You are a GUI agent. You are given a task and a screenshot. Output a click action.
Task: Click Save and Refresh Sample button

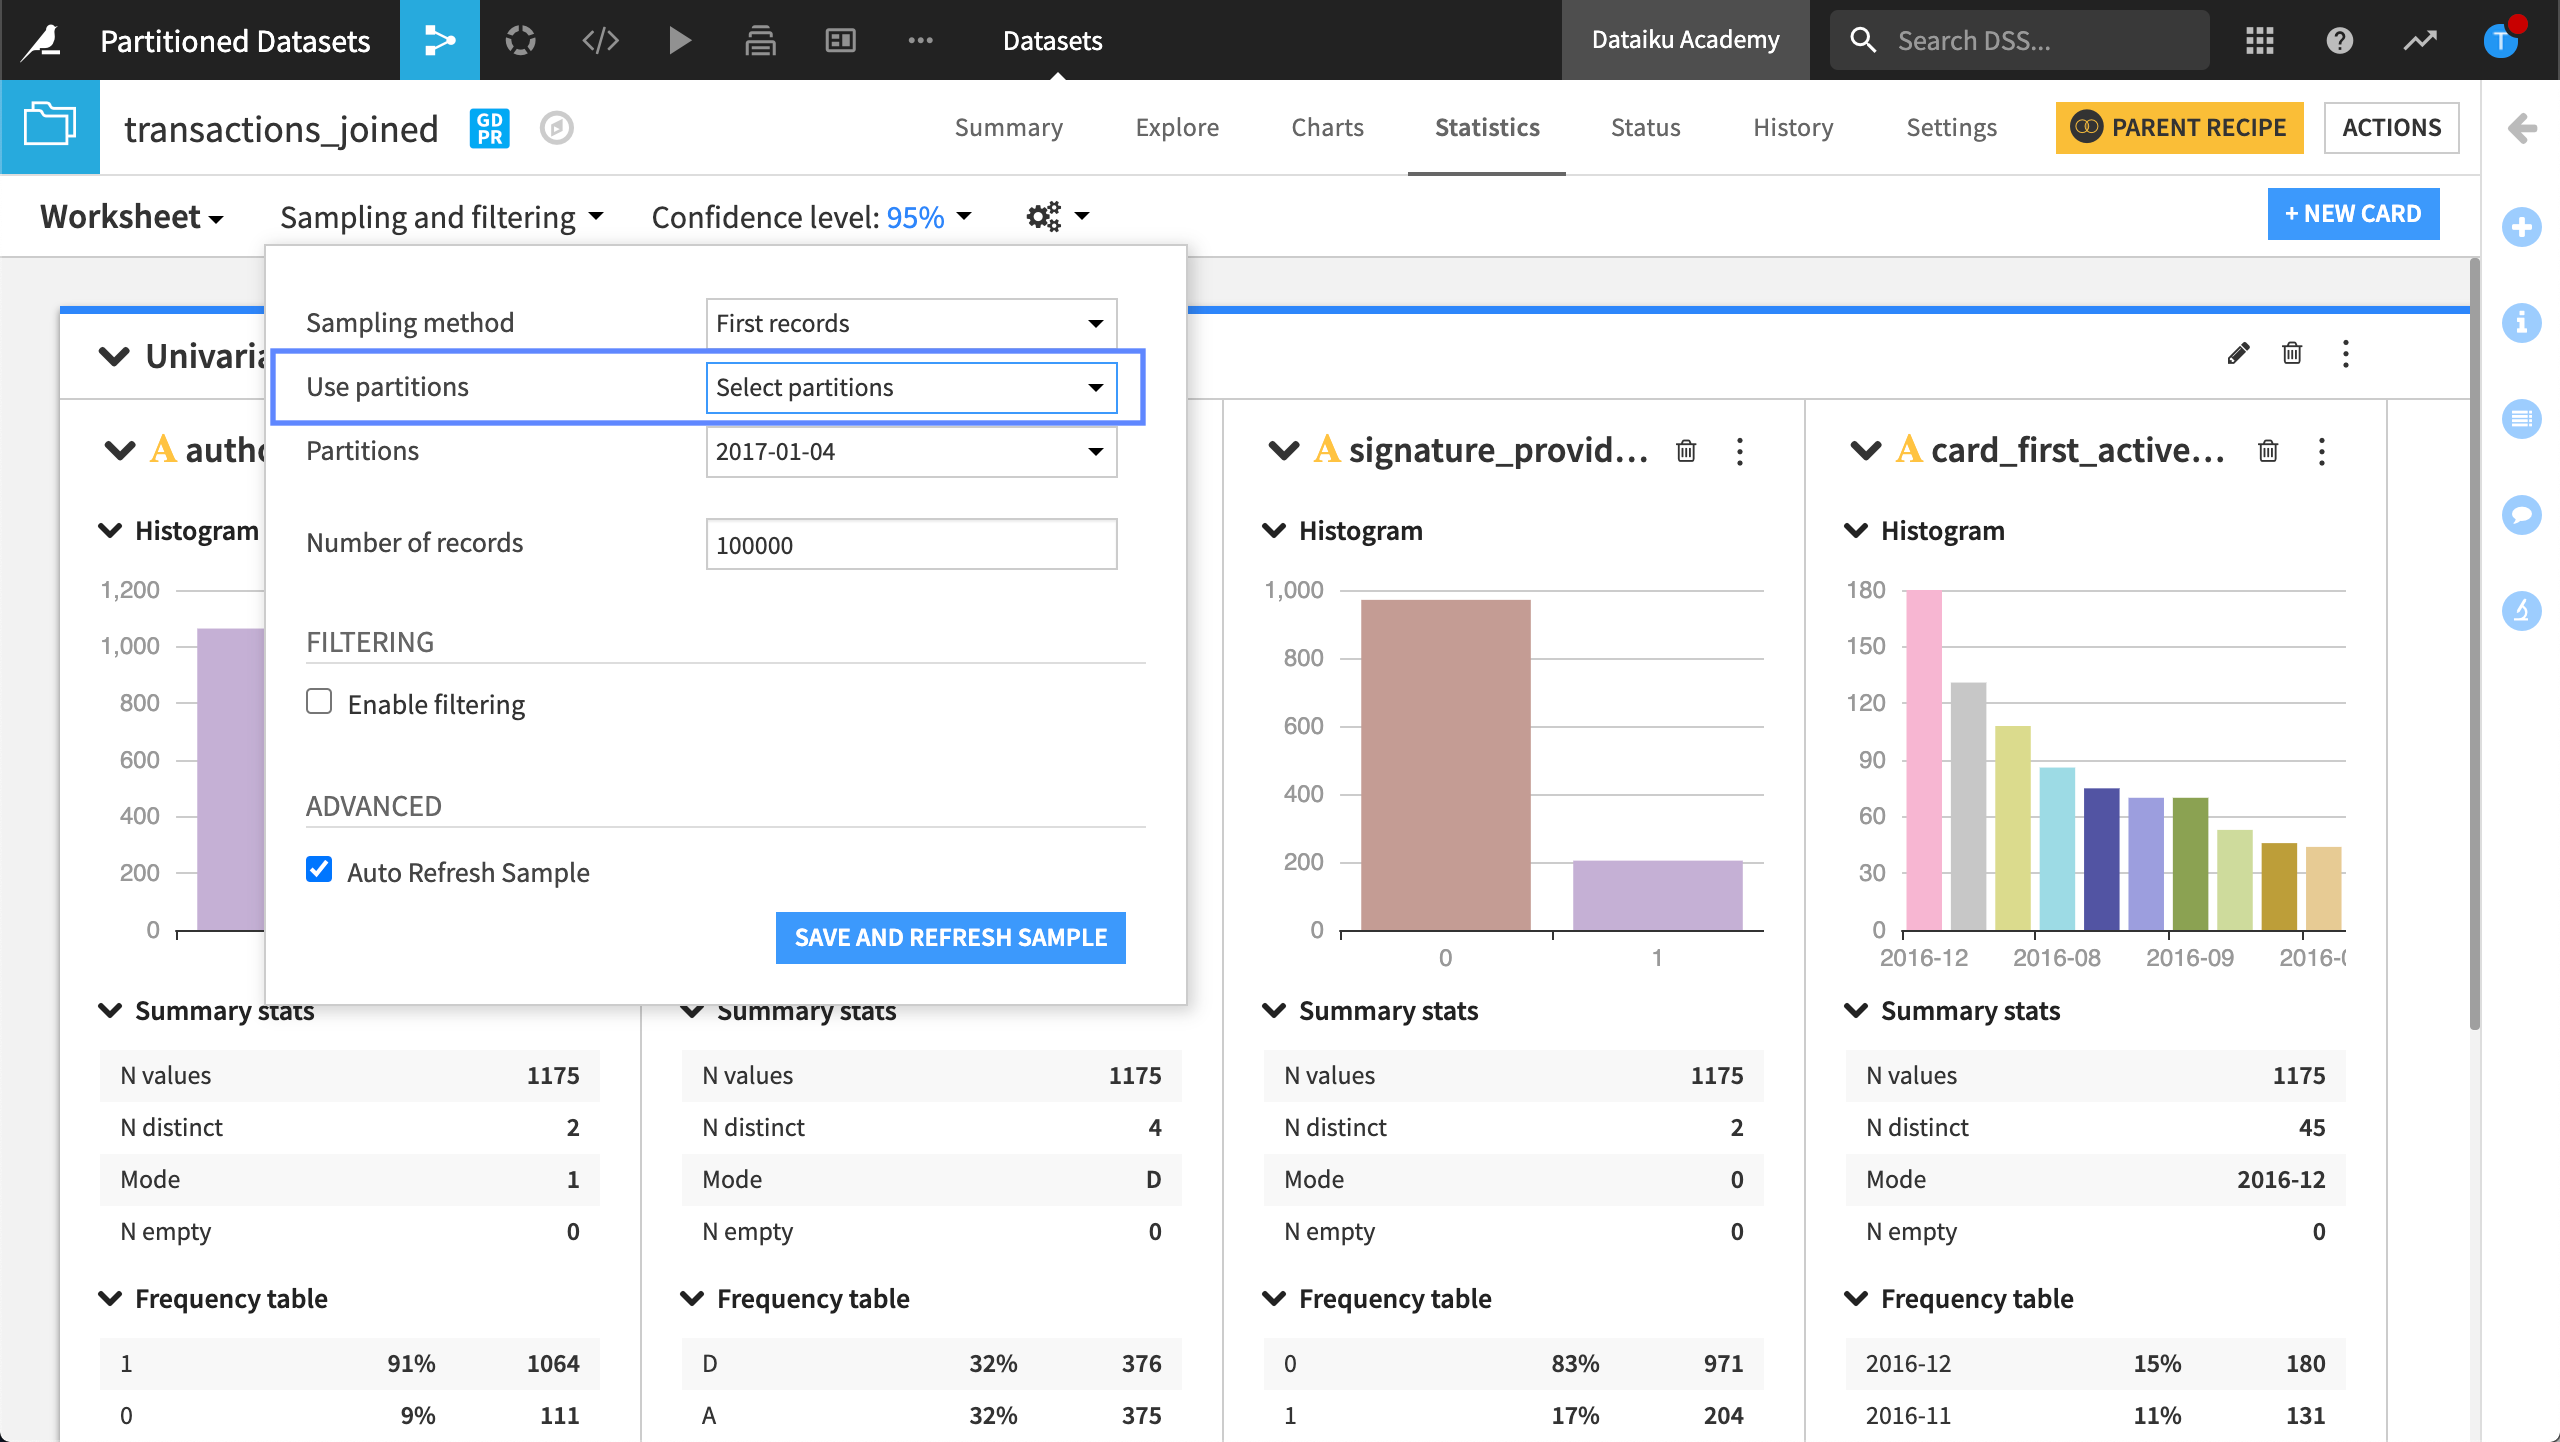[x=950, y=937]
